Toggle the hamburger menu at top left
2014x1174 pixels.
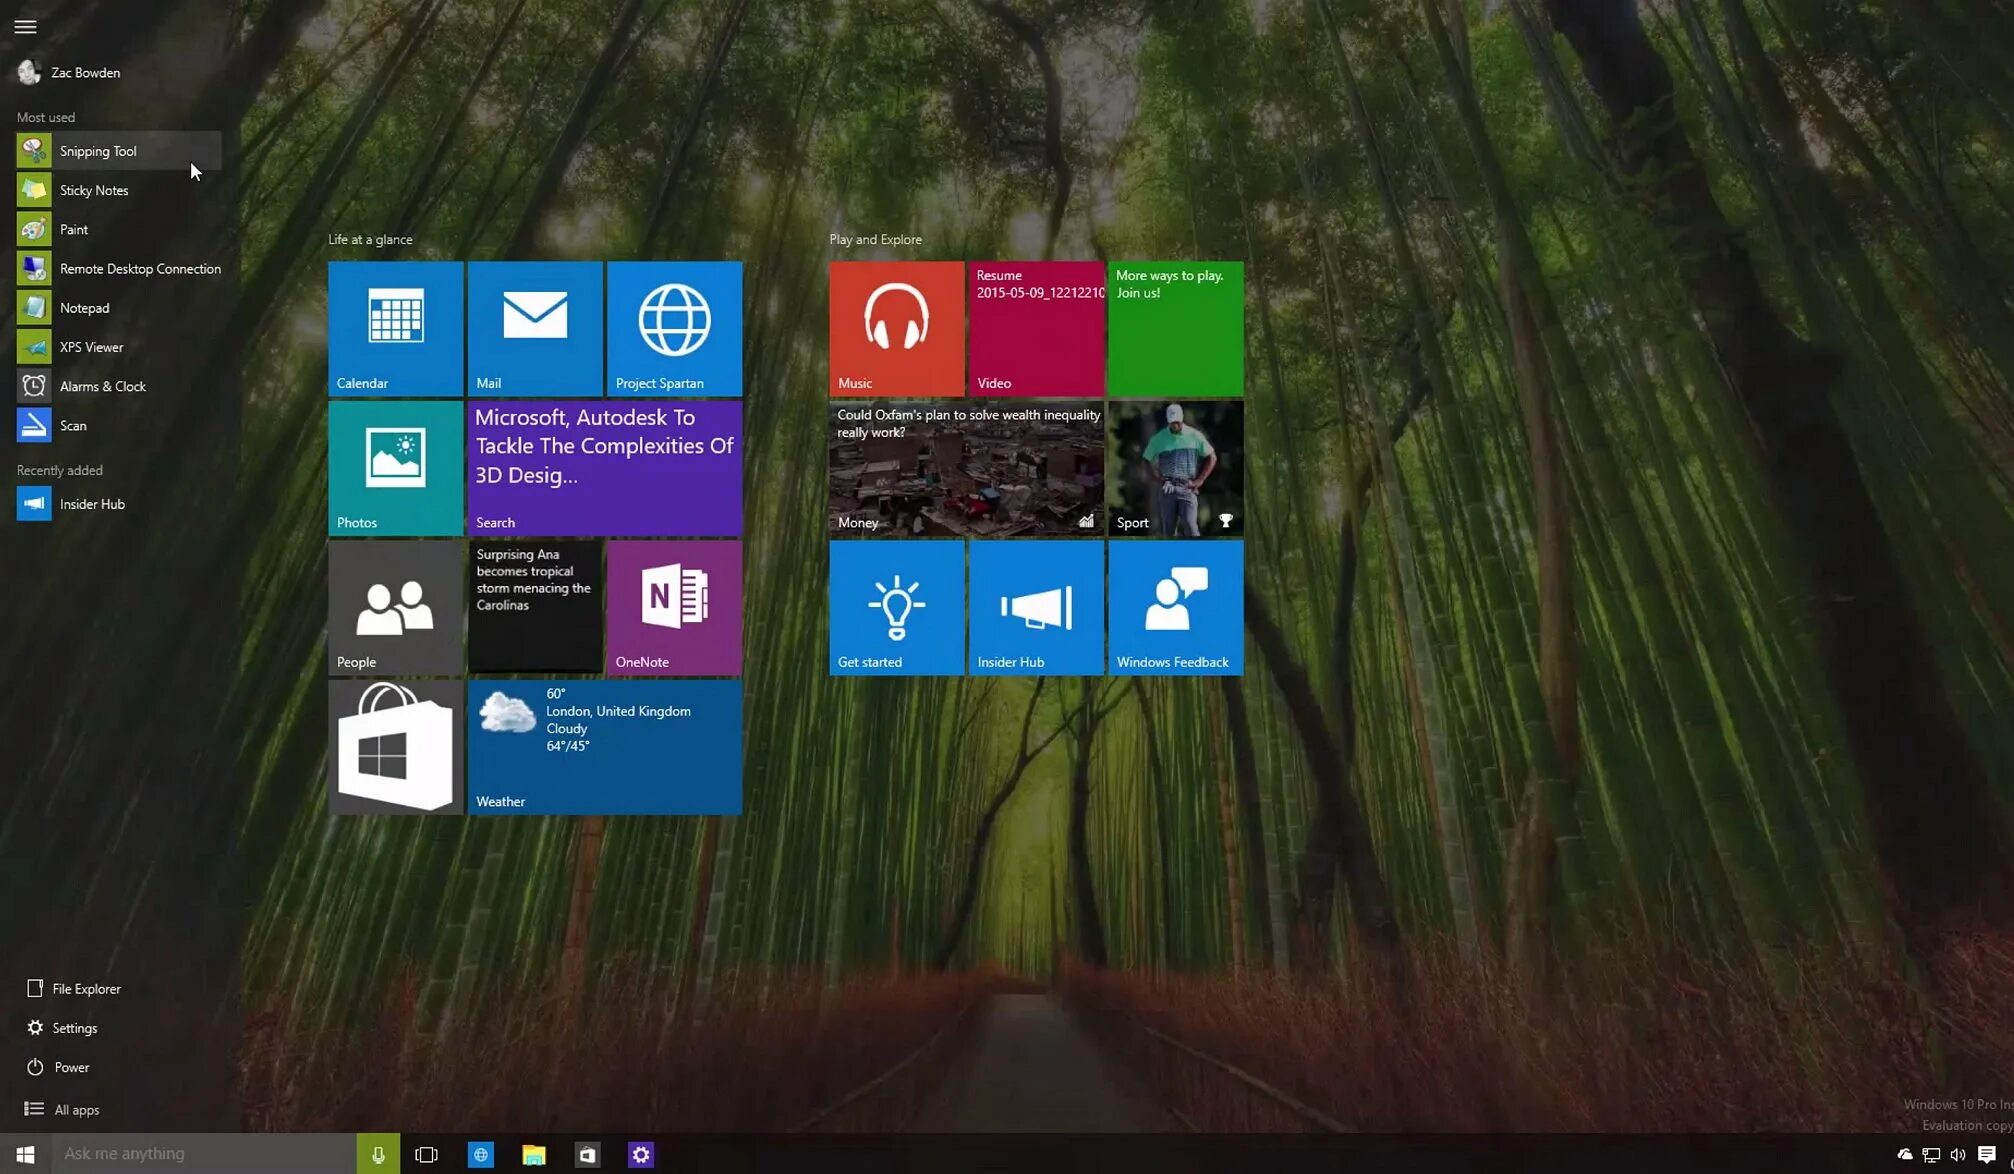pos(25,27)
